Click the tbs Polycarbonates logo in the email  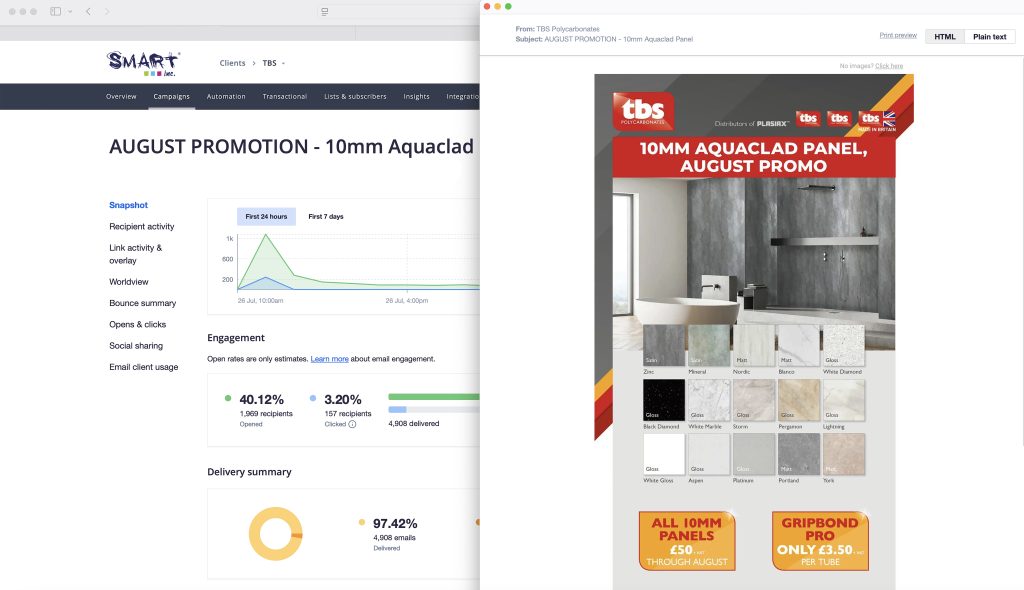(x=643, y=110)
